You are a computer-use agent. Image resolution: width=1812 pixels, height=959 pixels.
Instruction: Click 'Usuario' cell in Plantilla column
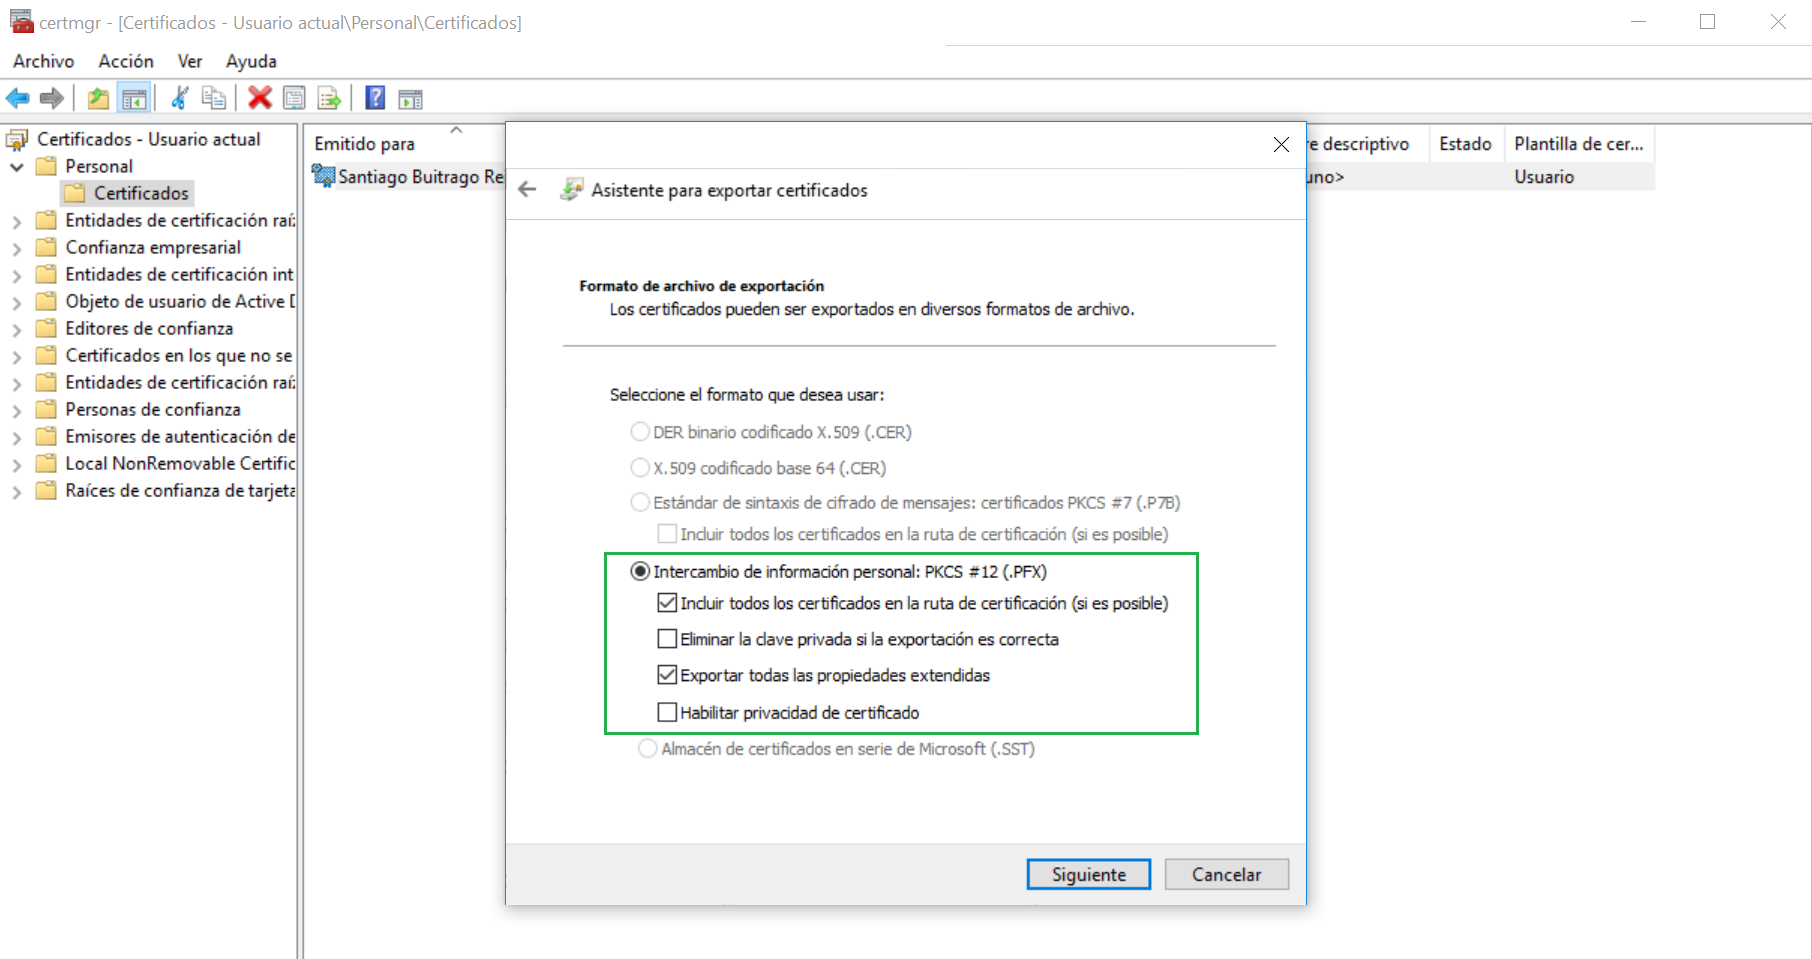coord(1544,177)
